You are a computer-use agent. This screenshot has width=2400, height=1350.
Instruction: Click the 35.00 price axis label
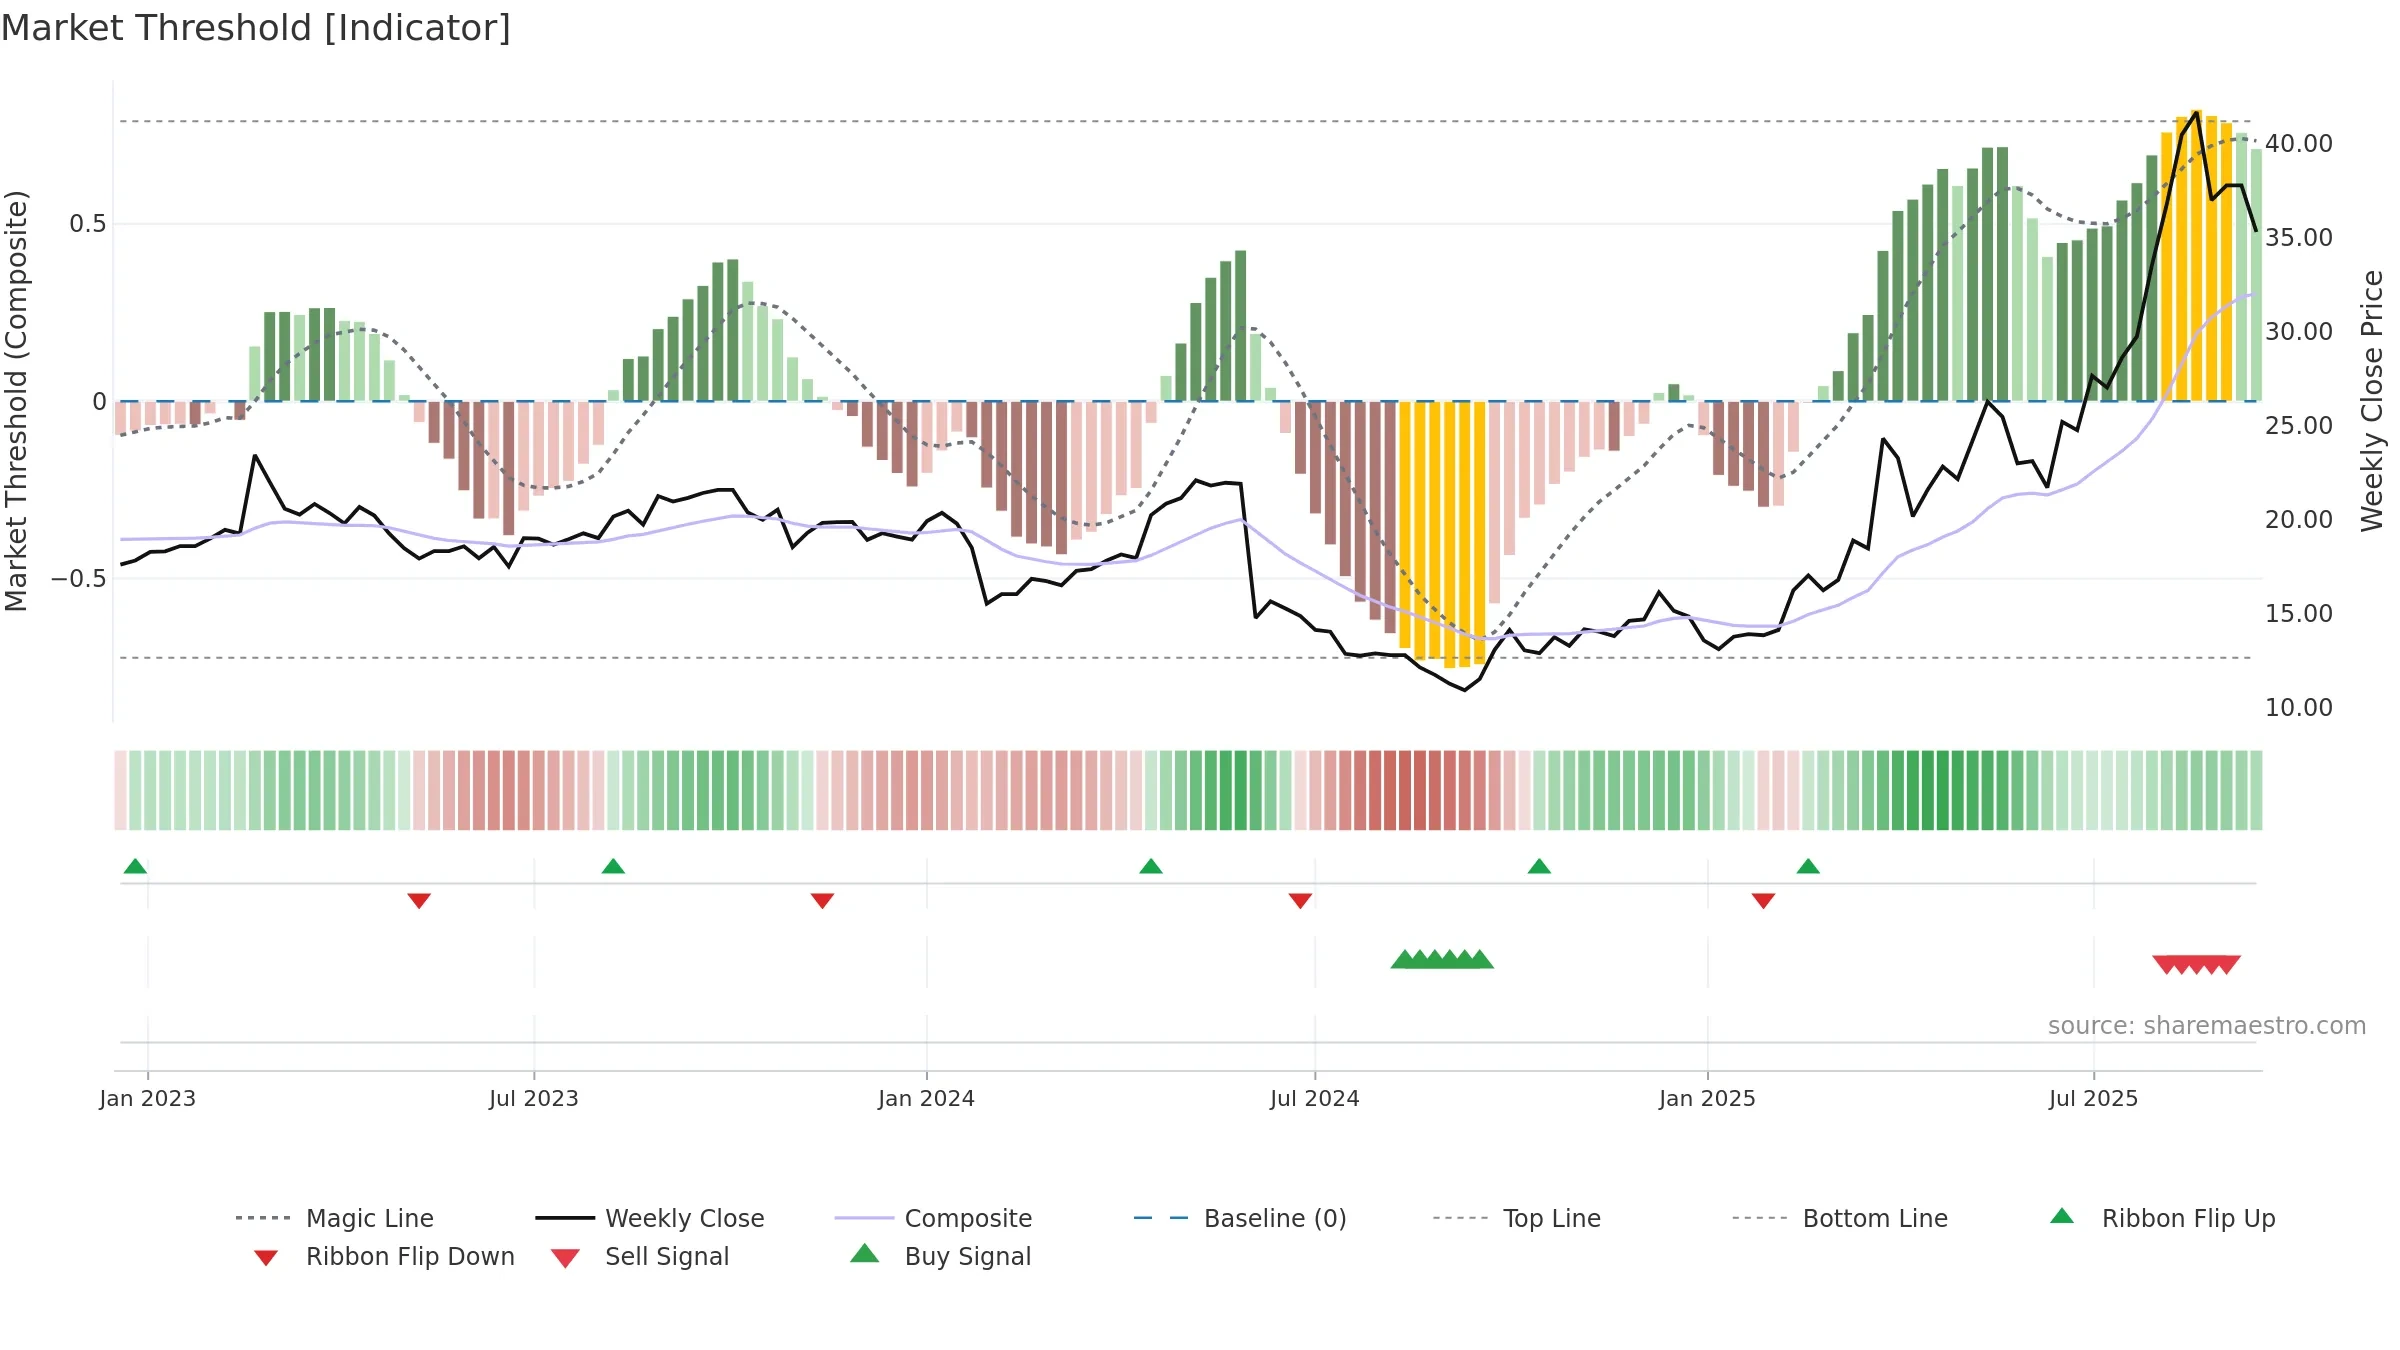pyautogui.click(x=2299, y=238)
